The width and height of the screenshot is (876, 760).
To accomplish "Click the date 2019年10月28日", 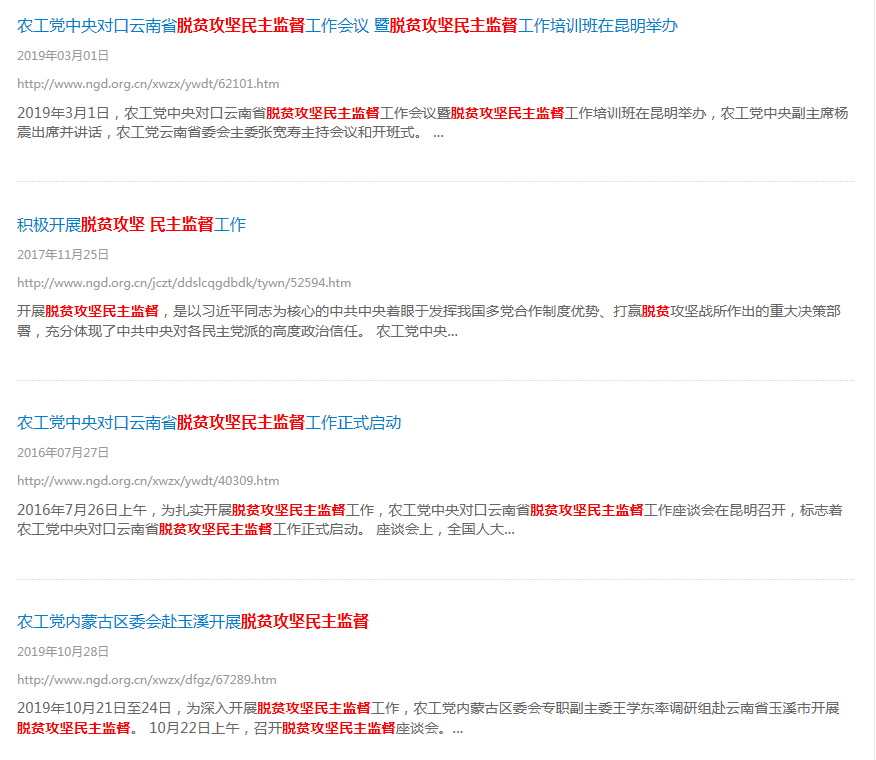I will (63, 651).
